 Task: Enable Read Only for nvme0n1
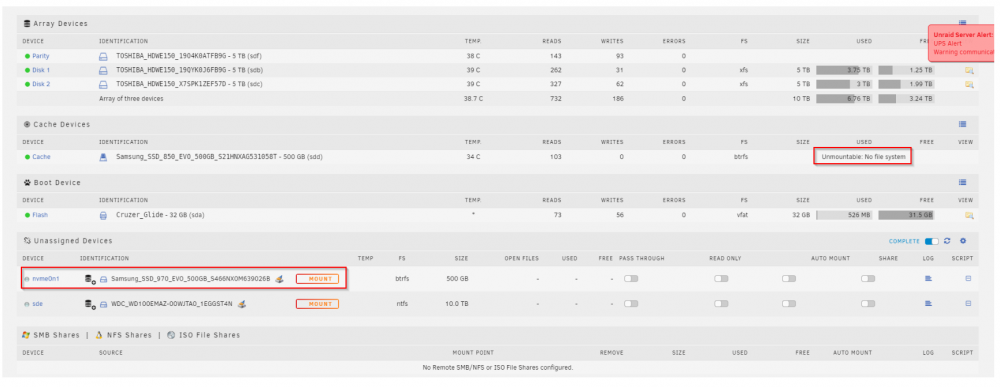pyautogui.click(x=721, y=279)
